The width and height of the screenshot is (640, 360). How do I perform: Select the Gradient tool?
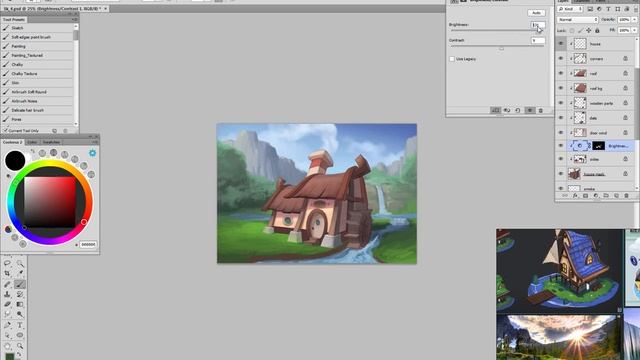click(x=20, y=304)
